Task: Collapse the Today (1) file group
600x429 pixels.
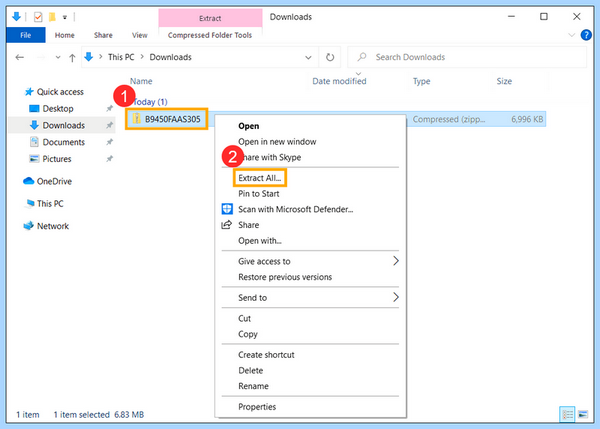Action: (150, 102)
